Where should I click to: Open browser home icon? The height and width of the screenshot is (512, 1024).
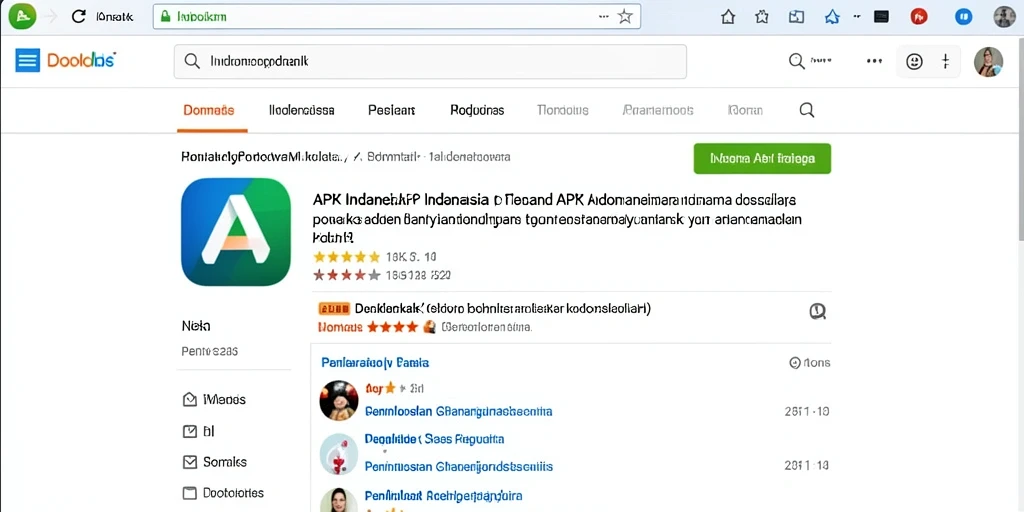(728, 17)
